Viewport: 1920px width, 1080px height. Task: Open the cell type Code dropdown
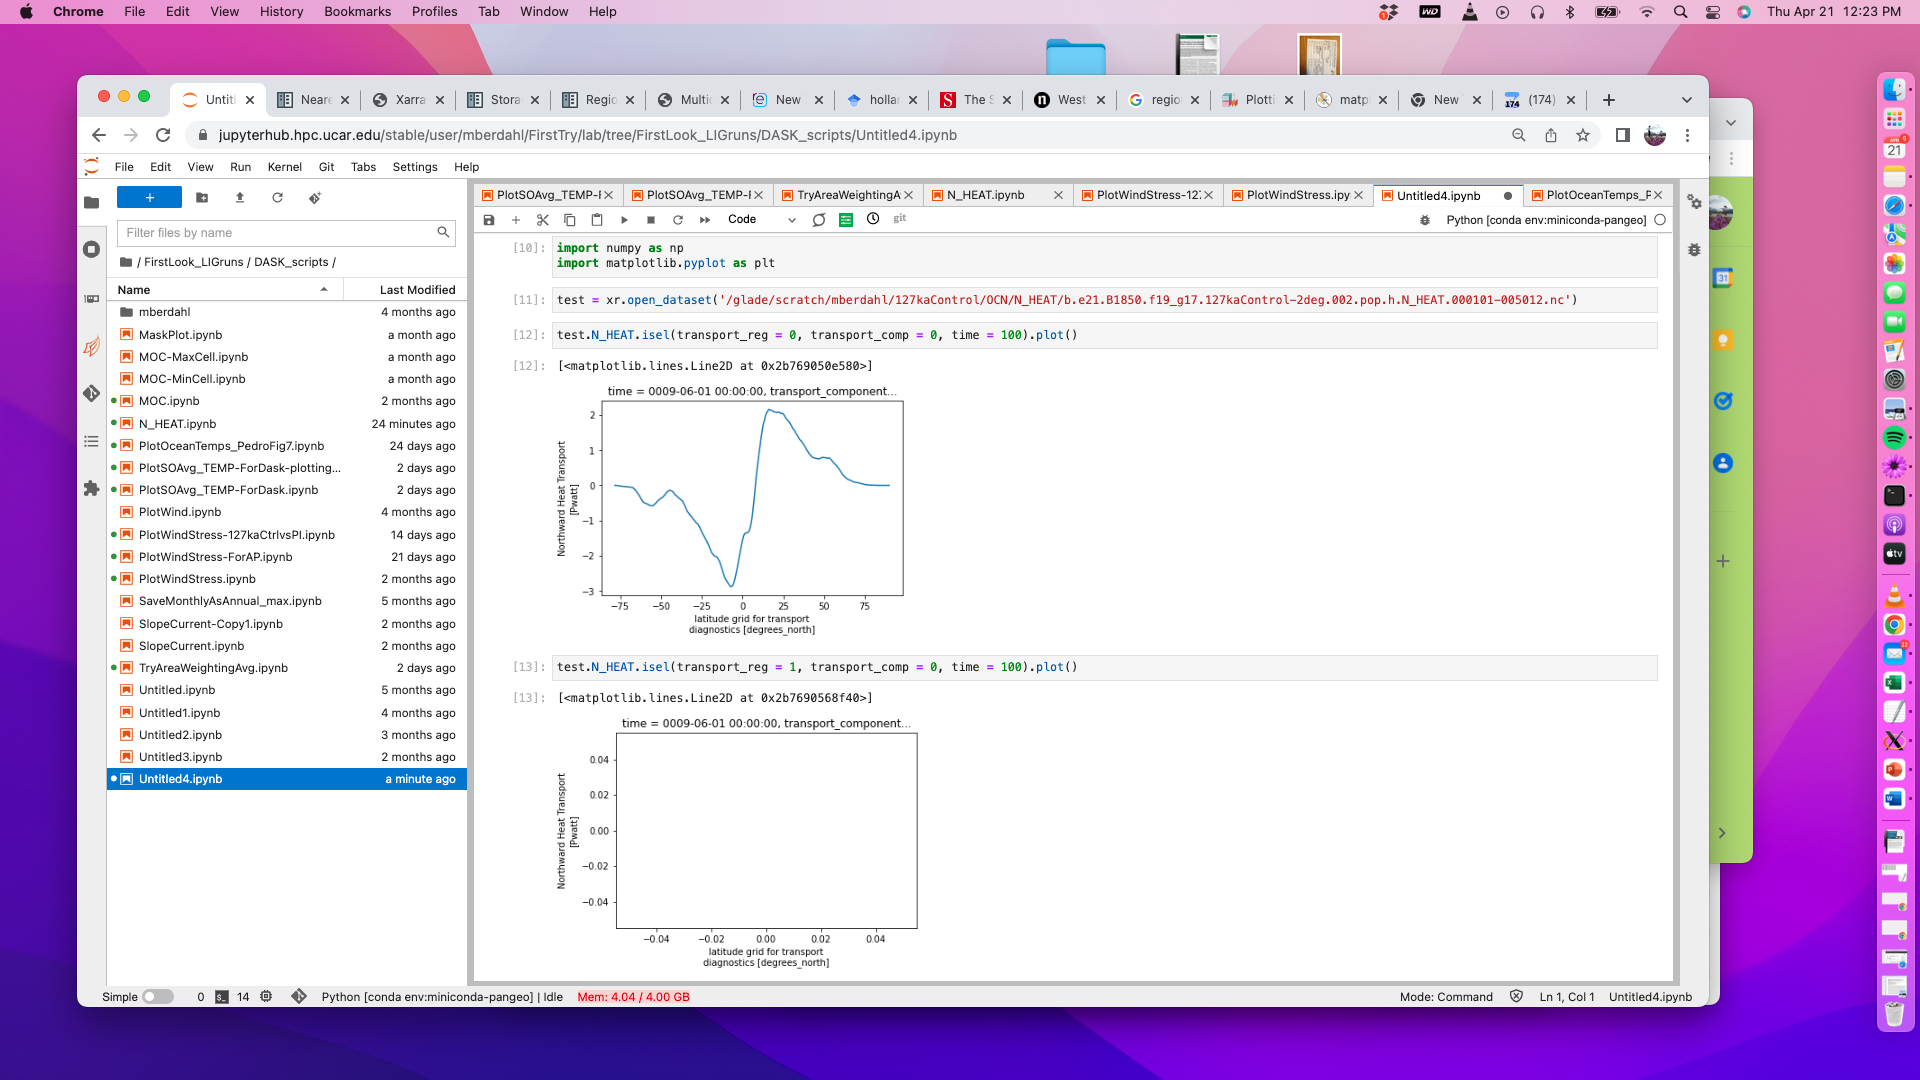pyautogui.click(x=761, y=220)
